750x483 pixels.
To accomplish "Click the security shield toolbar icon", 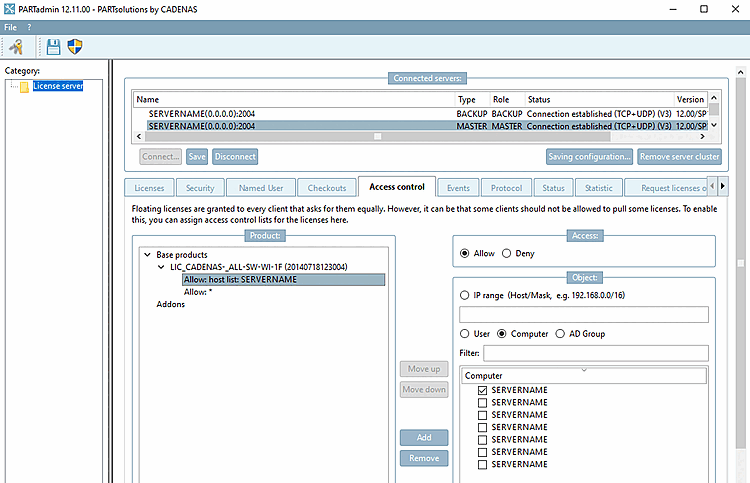I will coord(75,47).
